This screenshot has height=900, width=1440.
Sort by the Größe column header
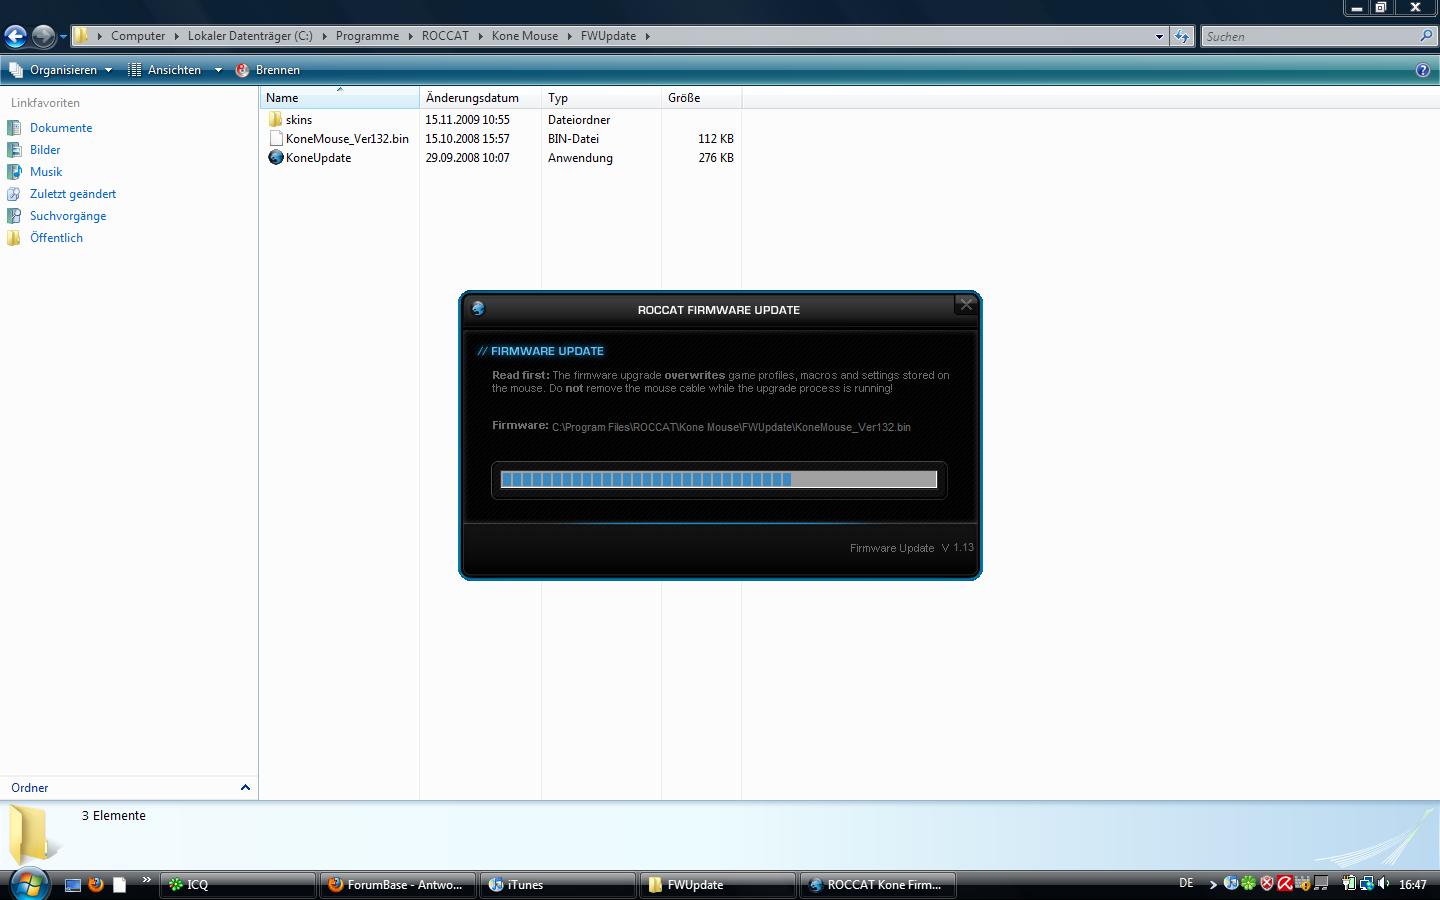tap(702, 98)
